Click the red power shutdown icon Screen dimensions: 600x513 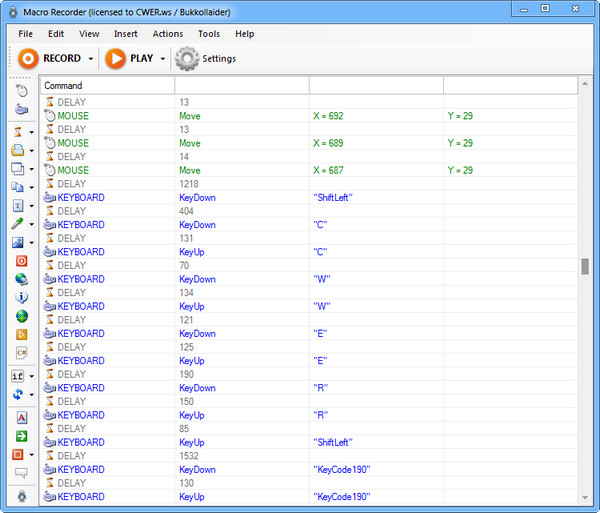coord(21,261)
